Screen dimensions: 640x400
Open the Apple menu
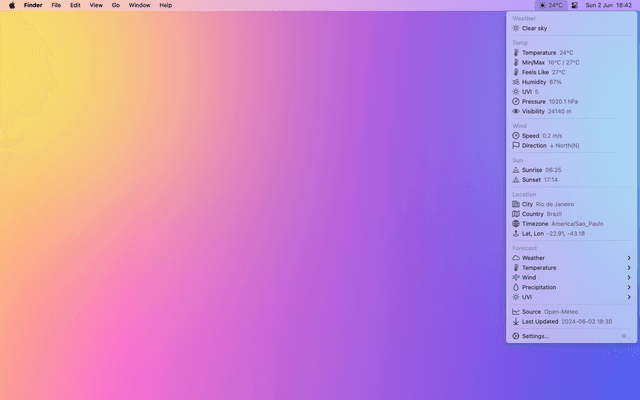point(12,5)
